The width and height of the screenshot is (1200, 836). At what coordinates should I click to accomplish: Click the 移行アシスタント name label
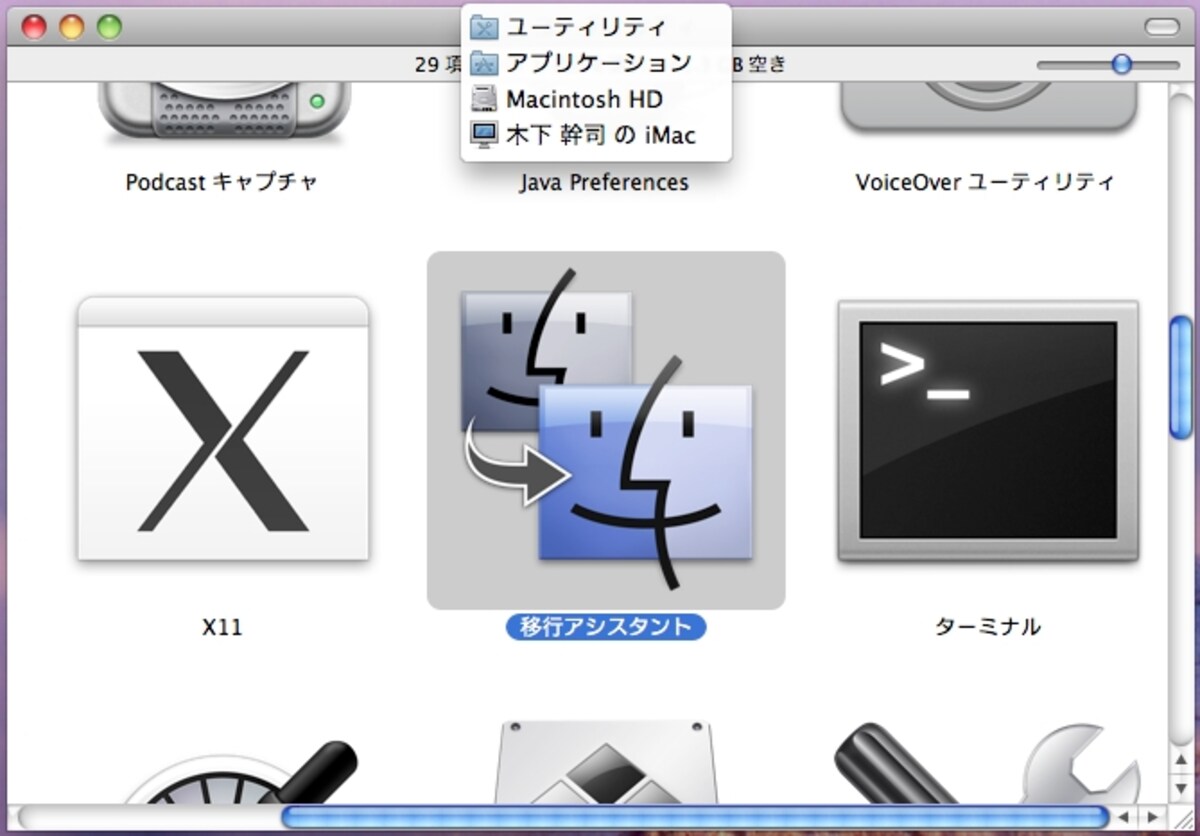(606, 627)
